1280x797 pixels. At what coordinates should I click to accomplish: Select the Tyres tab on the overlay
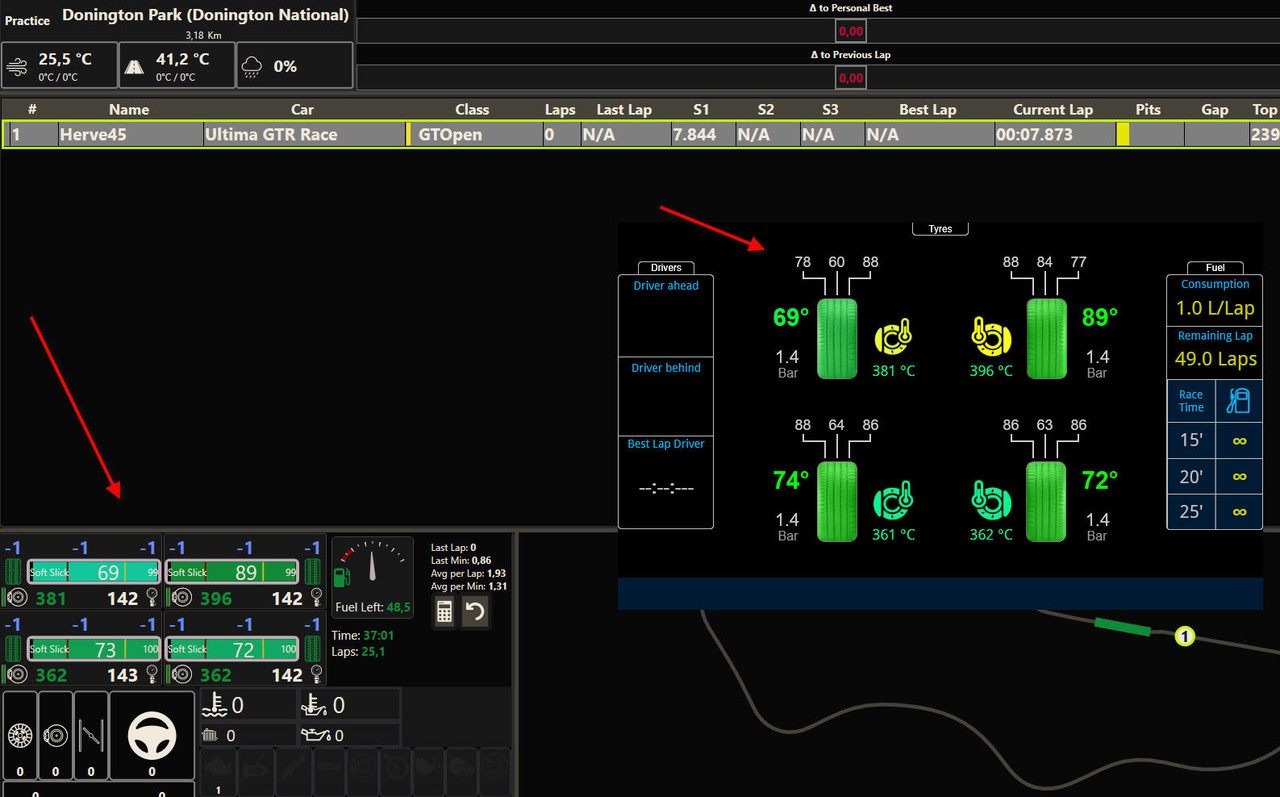point(939,228)
